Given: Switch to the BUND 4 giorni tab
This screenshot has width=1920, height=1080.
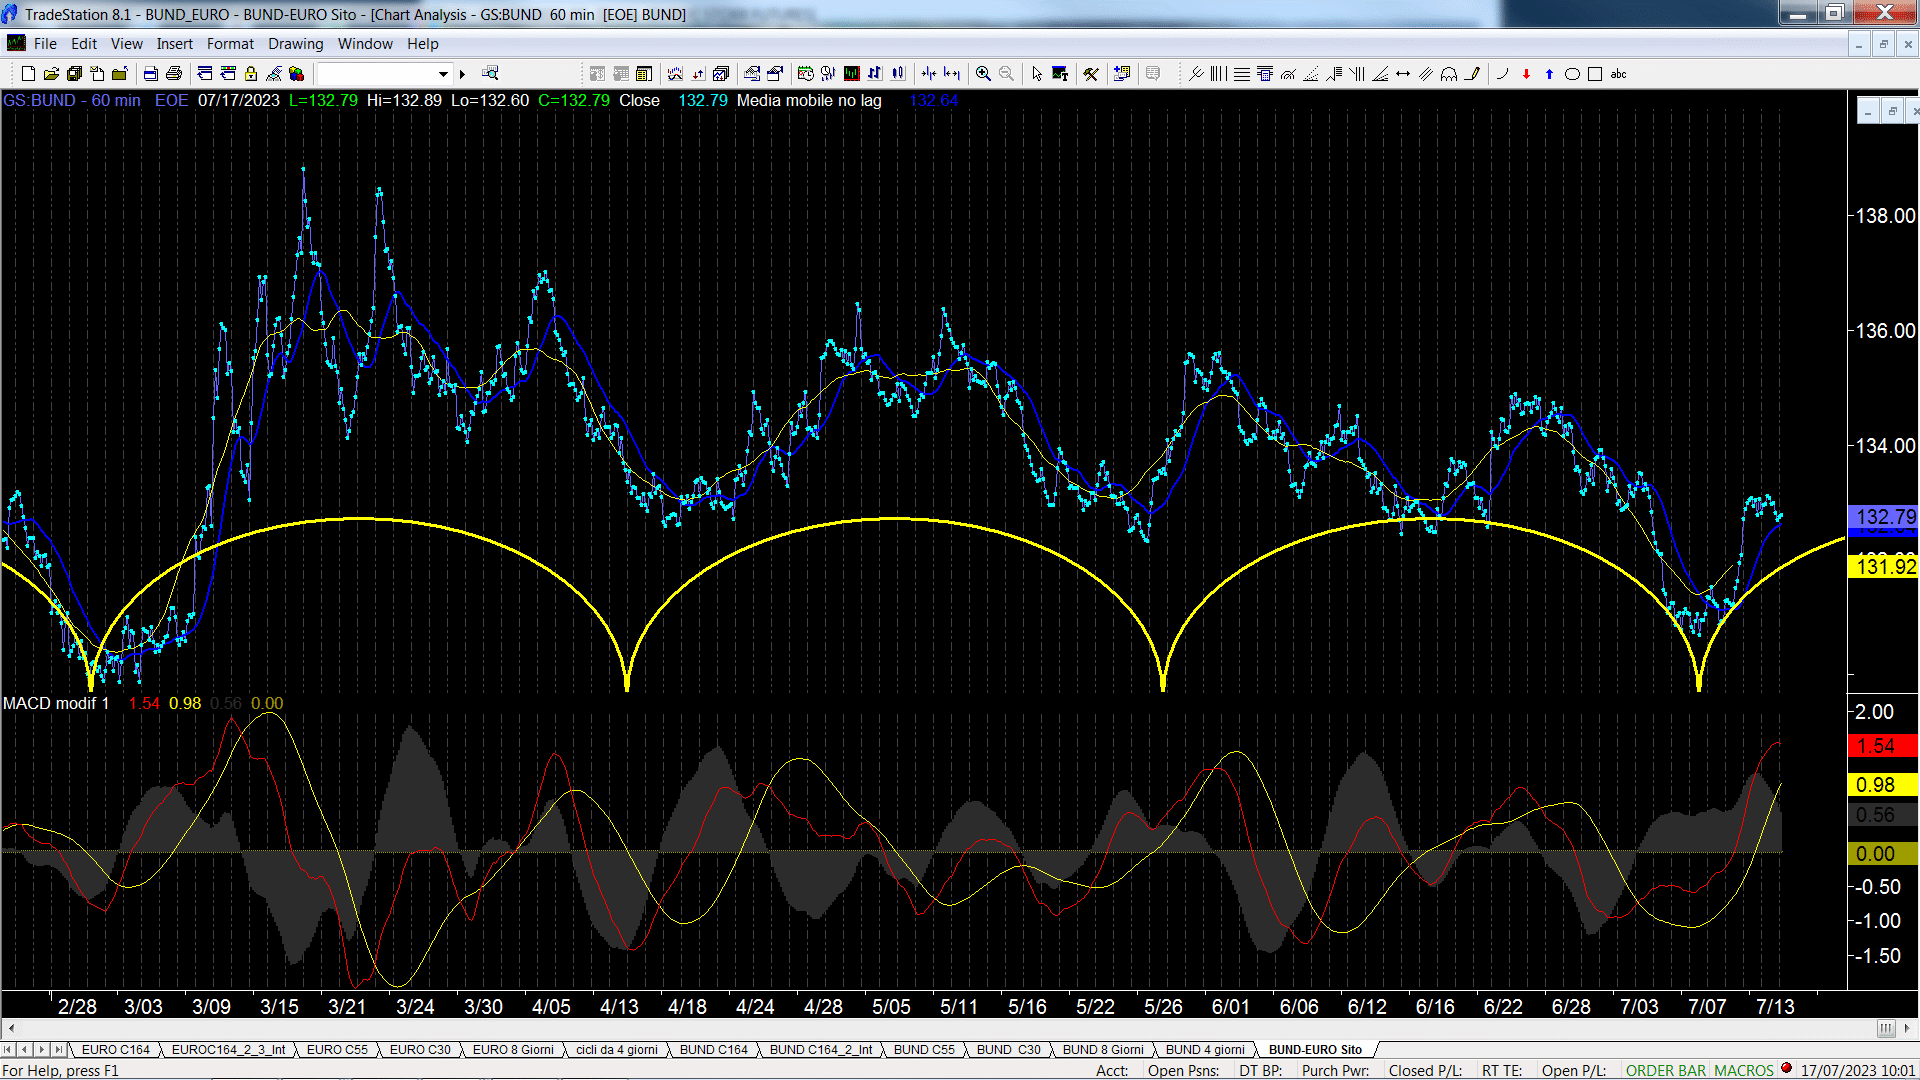Looking at the screenshot, I should [1205, 1049].
